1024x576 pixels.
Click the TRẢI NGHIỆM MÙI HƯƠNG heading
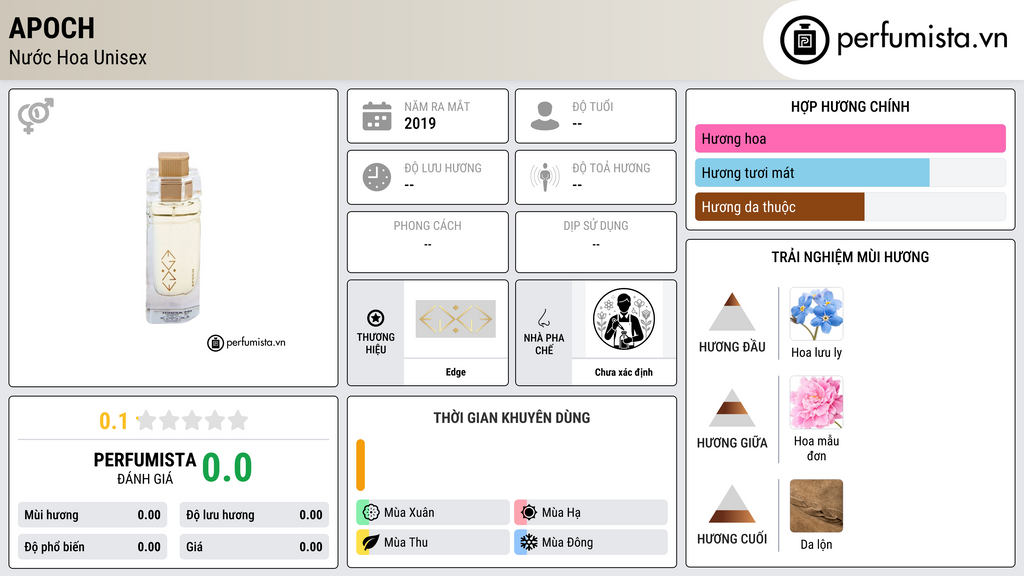pos(850,257)
